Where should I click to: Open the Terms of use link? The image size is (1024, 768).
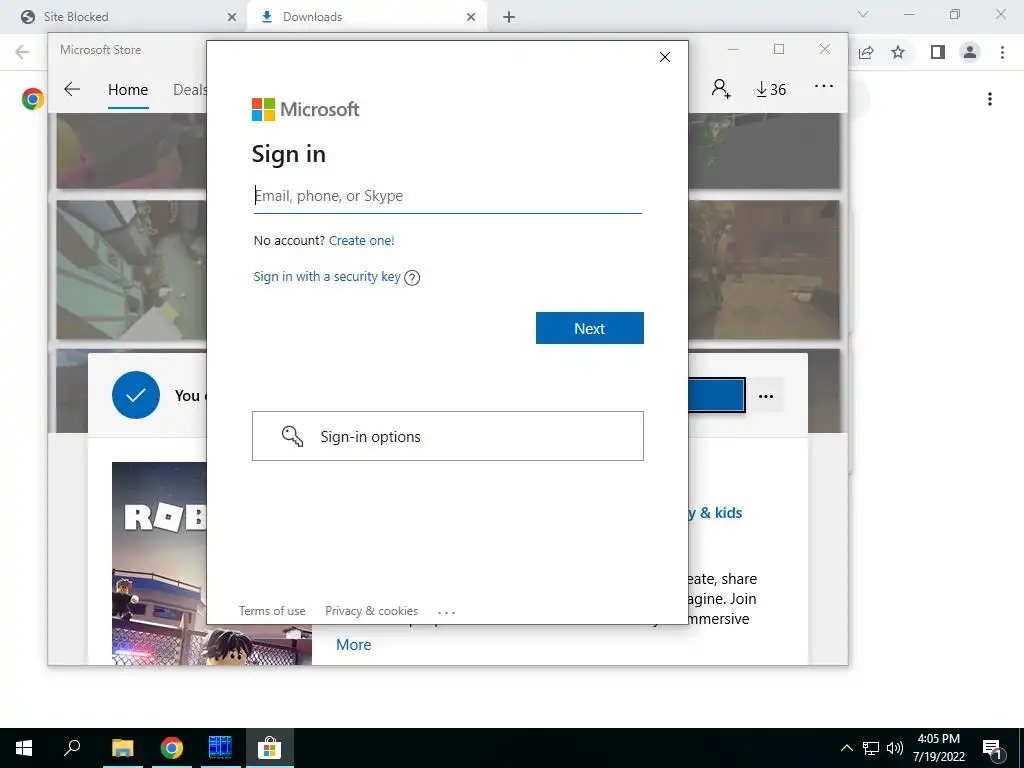(272, 611)
